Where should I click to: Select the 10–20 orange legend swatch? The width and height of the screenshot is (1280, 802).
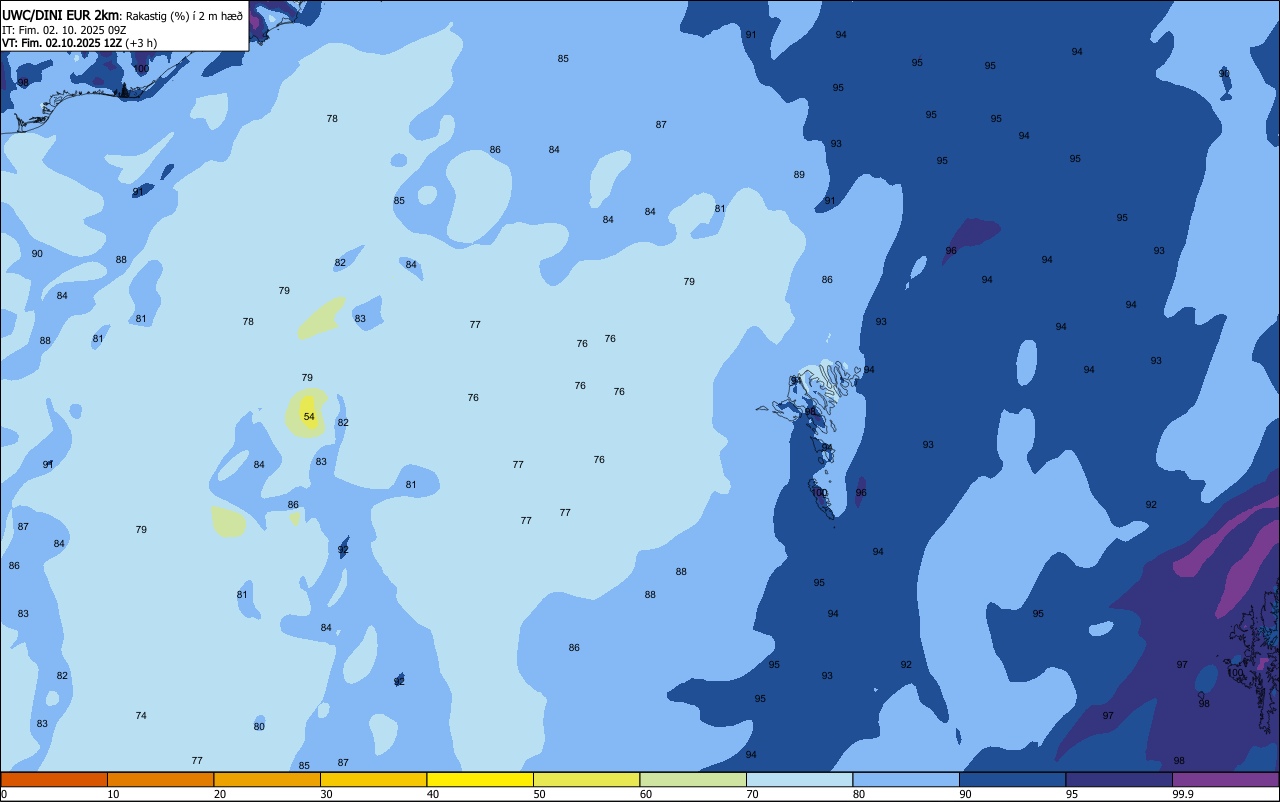coord(160,779)
